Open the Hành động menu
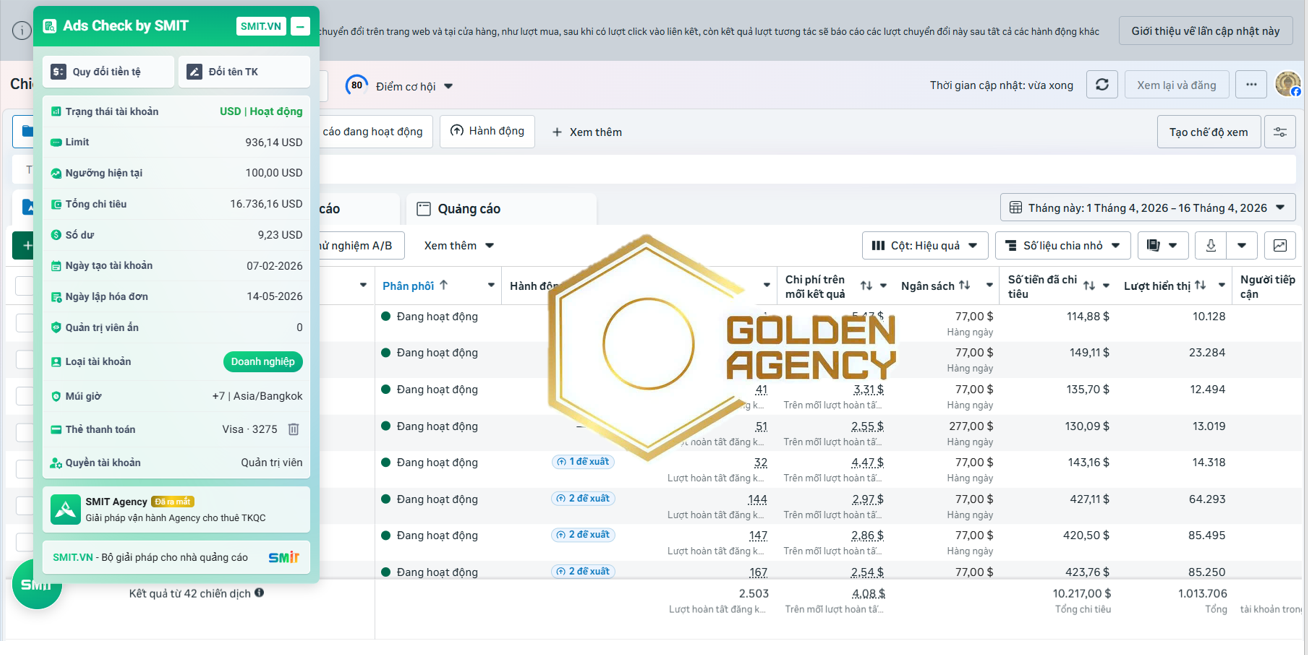The width and height of the screenshot is (1308, 655). point(487,131)
